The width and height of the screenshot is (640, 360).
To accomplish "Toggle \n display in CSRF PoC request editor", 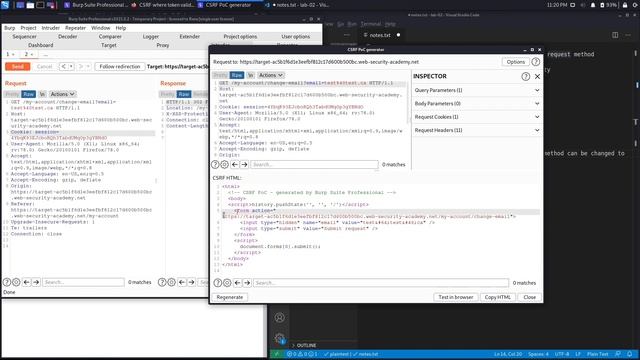I will [x=250, y=75].
